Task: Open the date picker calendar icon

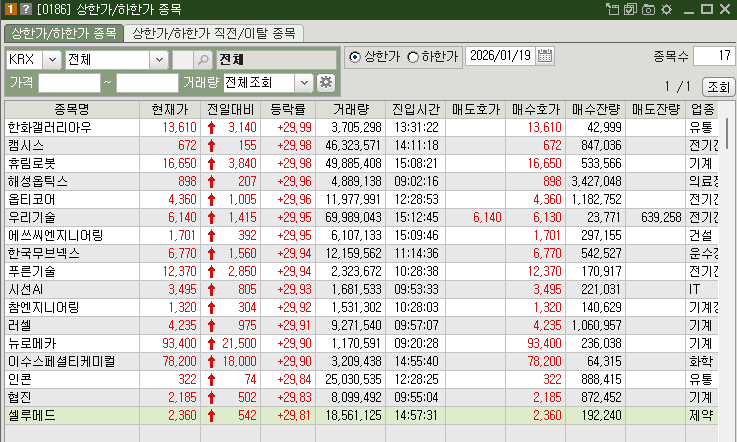Action: [x=545, y=55]
